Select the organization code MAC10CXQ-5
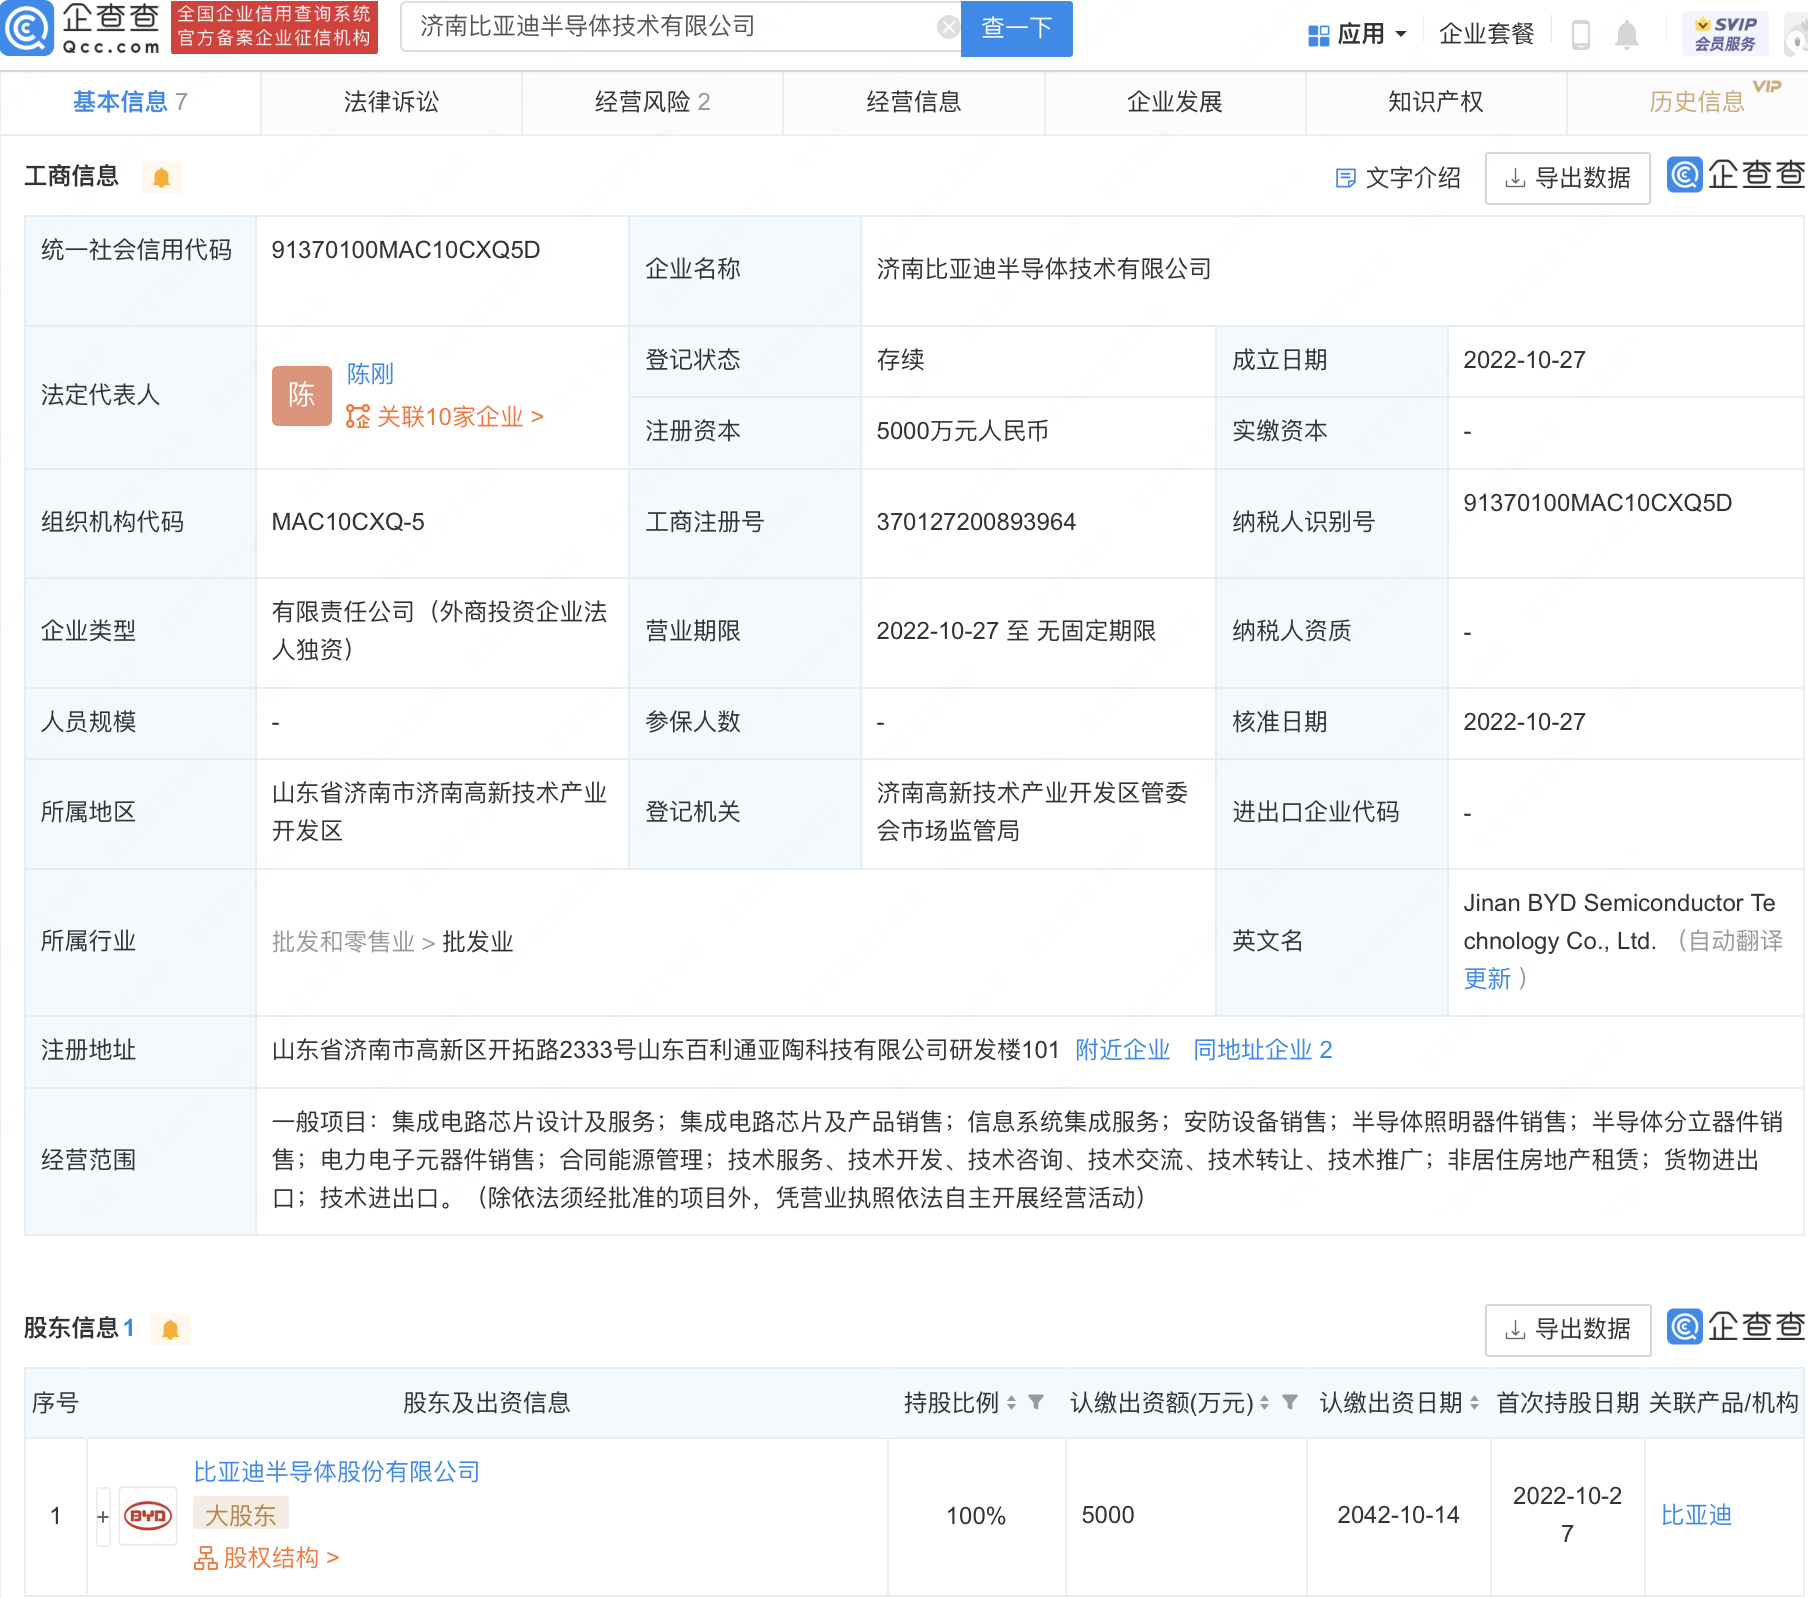 pyautogui.click(x=348, y=522)
